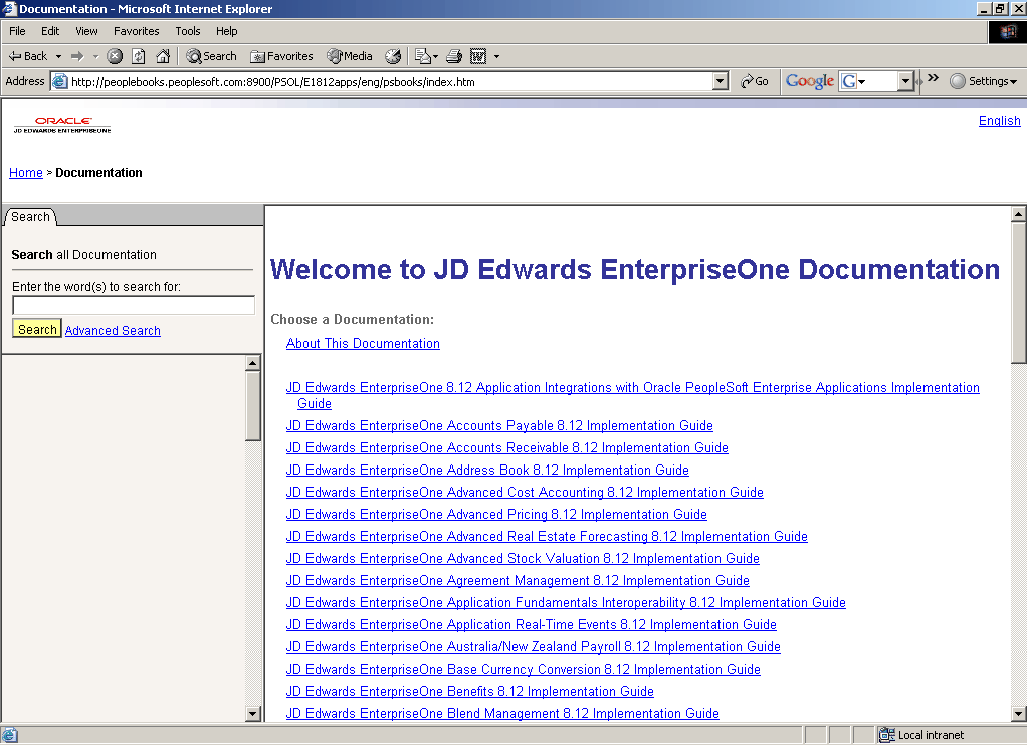Stop page loading with the Stop icon

[115, 56]
